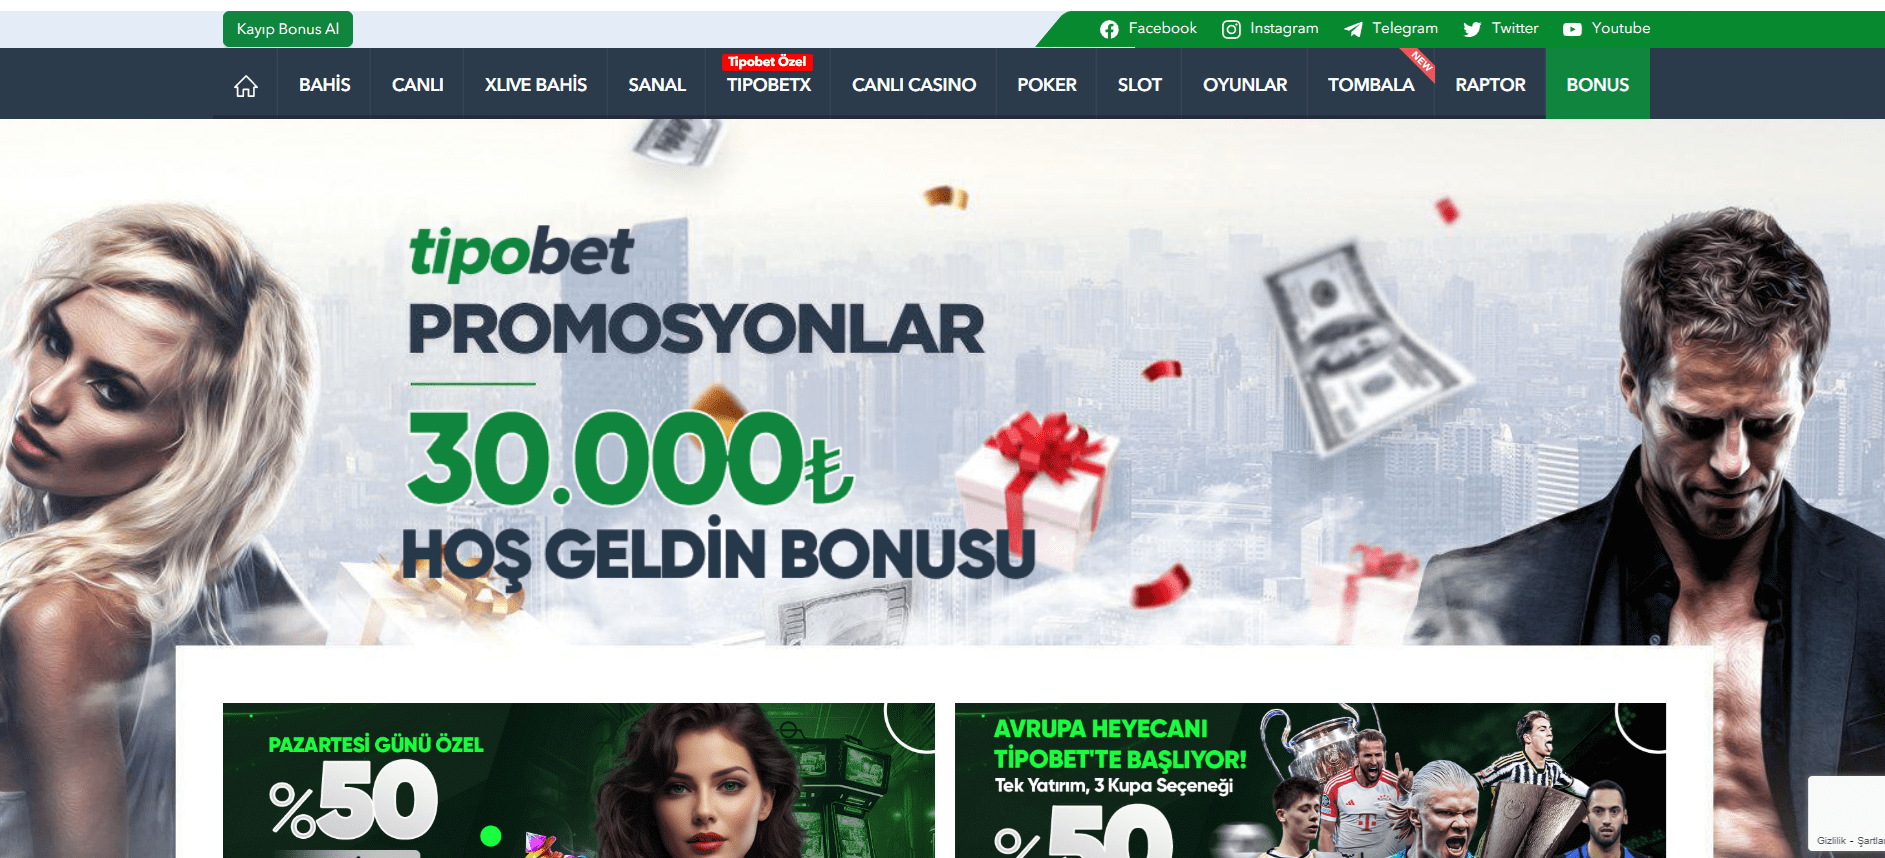Go to the home icon in navbar

coord(245,86)
